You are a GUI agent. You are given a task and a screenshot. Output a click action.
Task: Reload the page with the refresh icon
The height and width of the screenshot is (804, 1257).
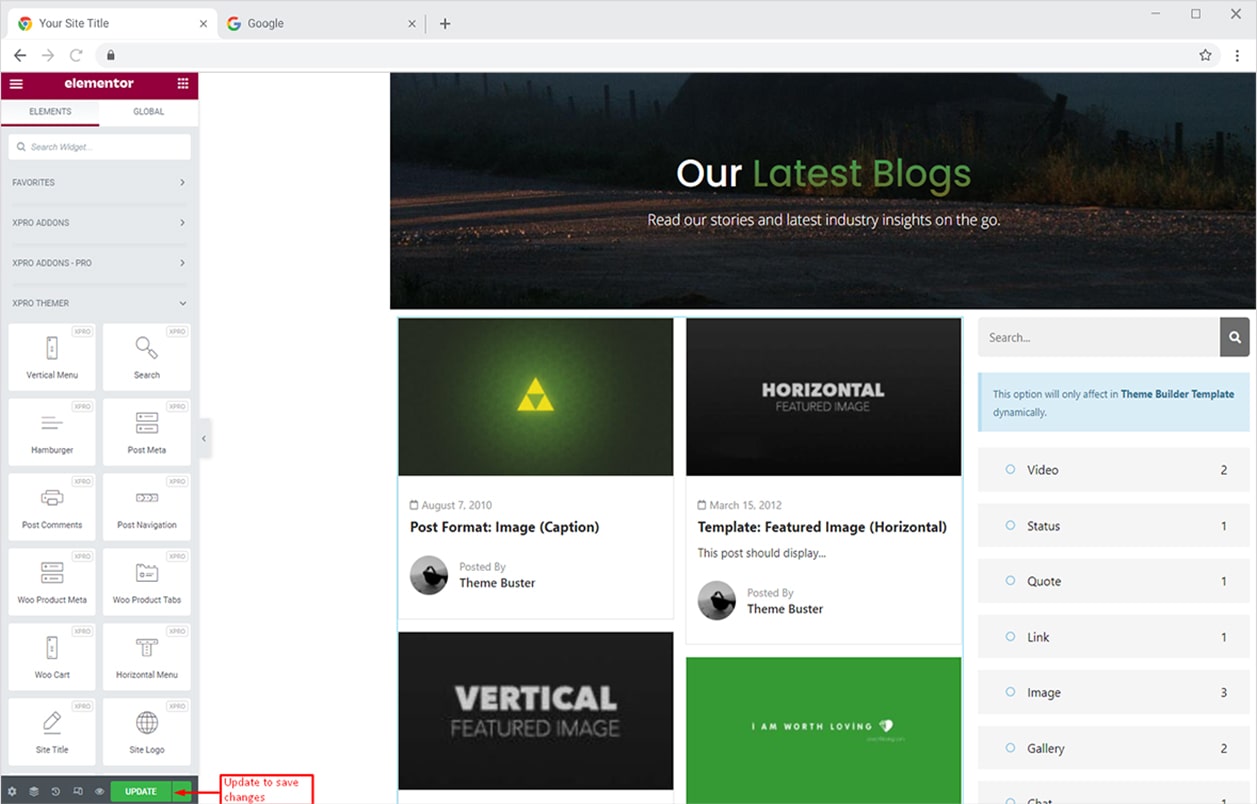pos(76,55)
